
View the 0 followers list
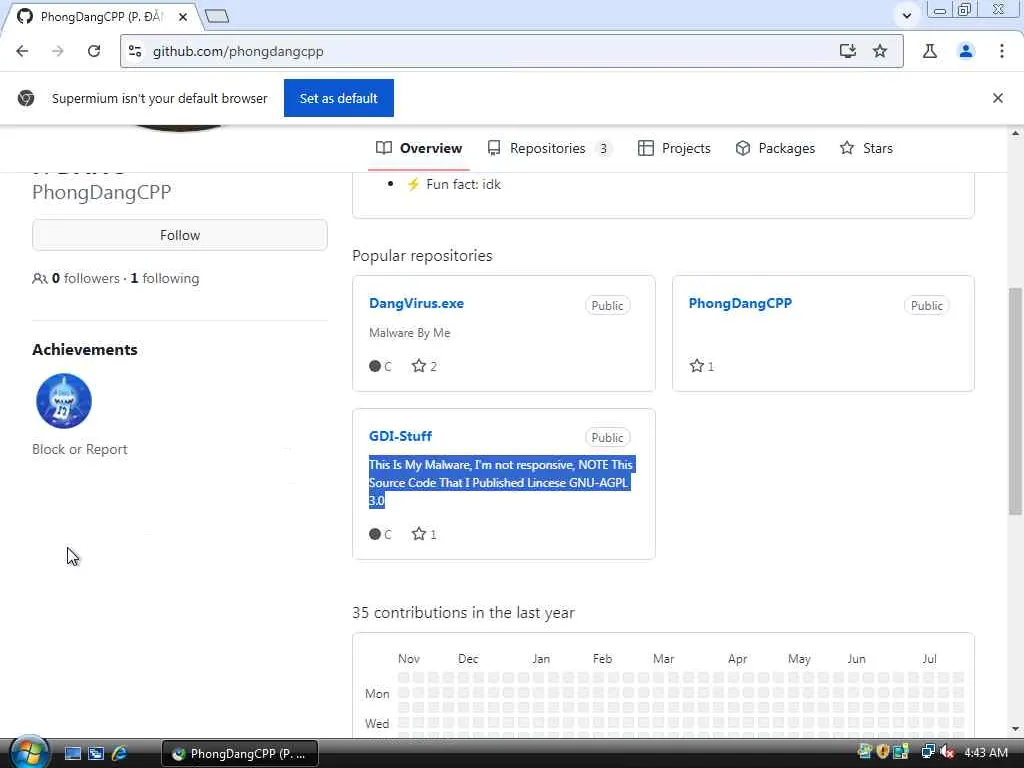coord(86,278)
